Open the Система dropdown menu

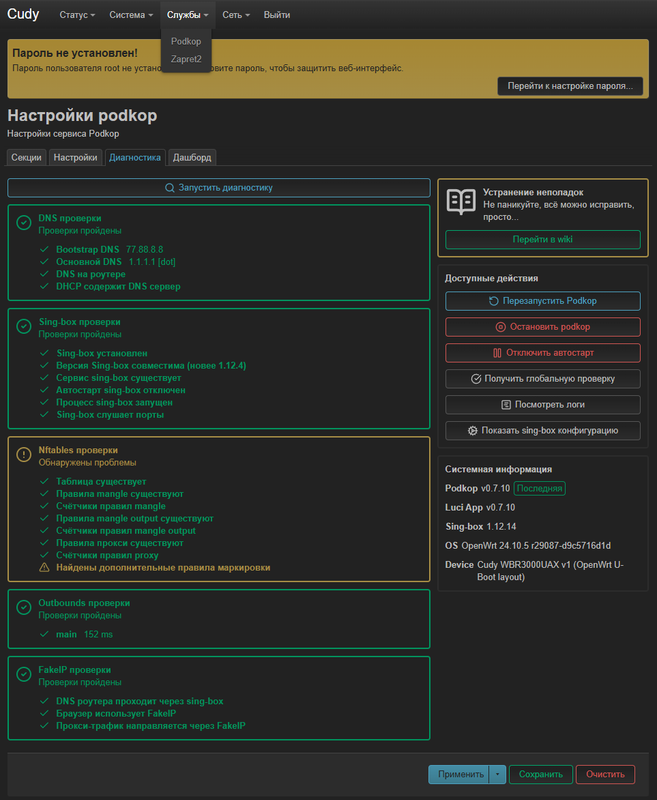131,15
